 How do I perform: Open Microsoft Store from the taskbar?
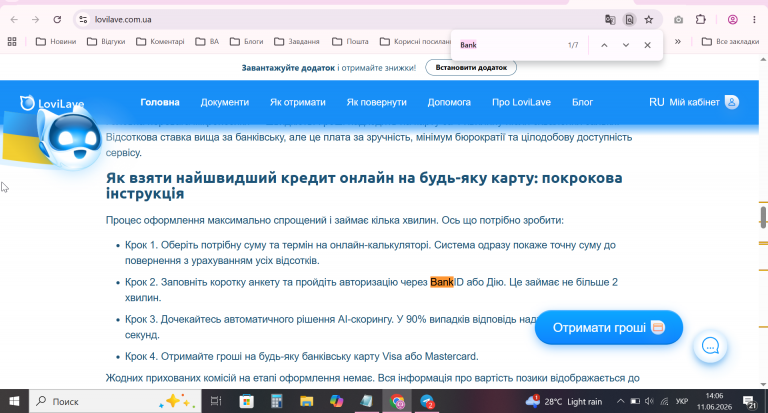pos(246,401)
